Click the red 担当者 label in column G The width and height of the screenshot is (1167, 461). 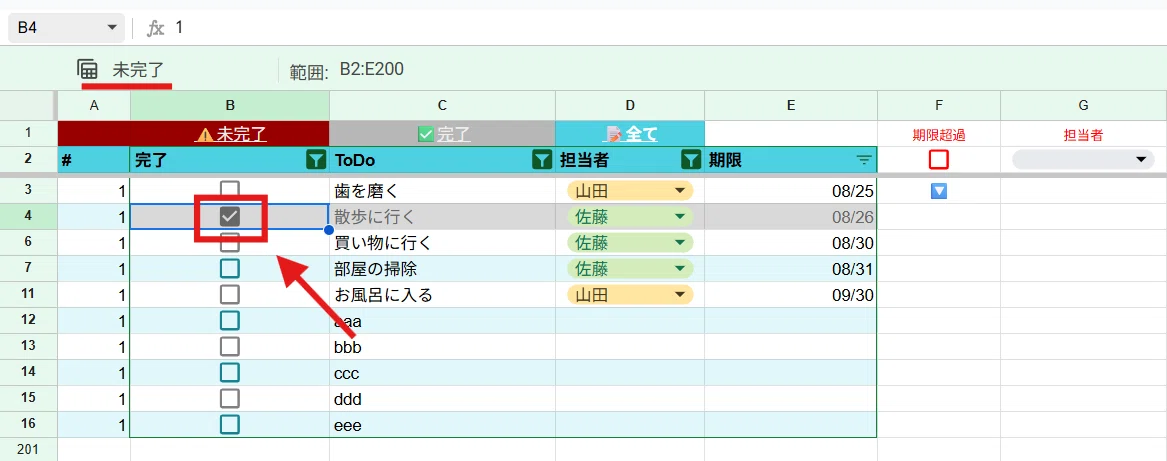click(x=1084, y=135)
